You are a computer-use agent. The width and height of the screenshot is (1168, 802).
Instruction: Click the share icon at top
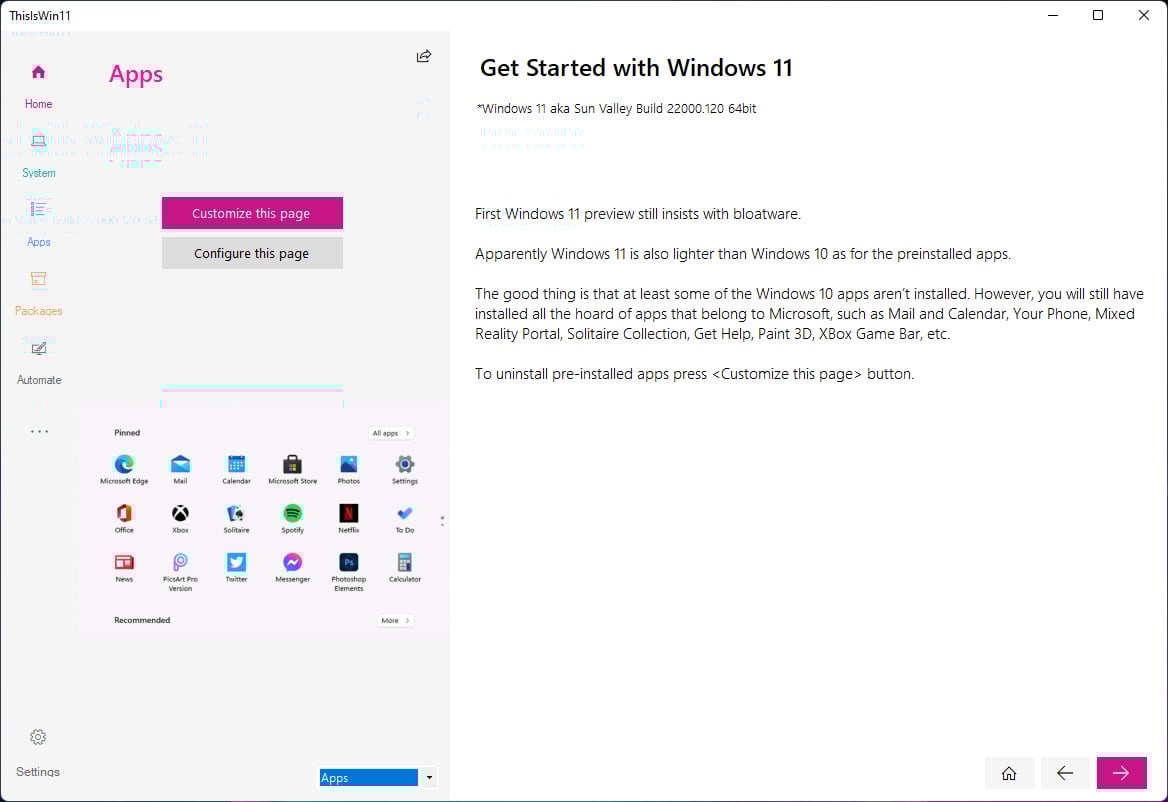pyautogui.click(x=424, y=57)
